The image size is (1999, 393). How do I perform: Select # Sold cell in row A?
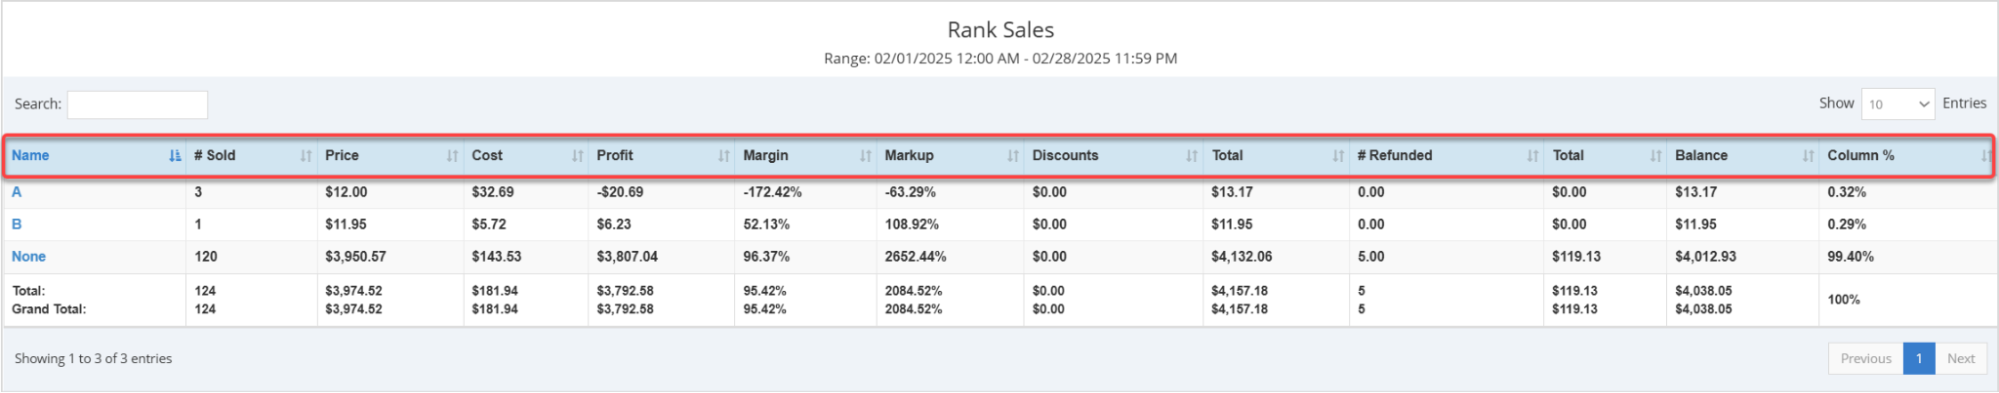click(198, 192)
